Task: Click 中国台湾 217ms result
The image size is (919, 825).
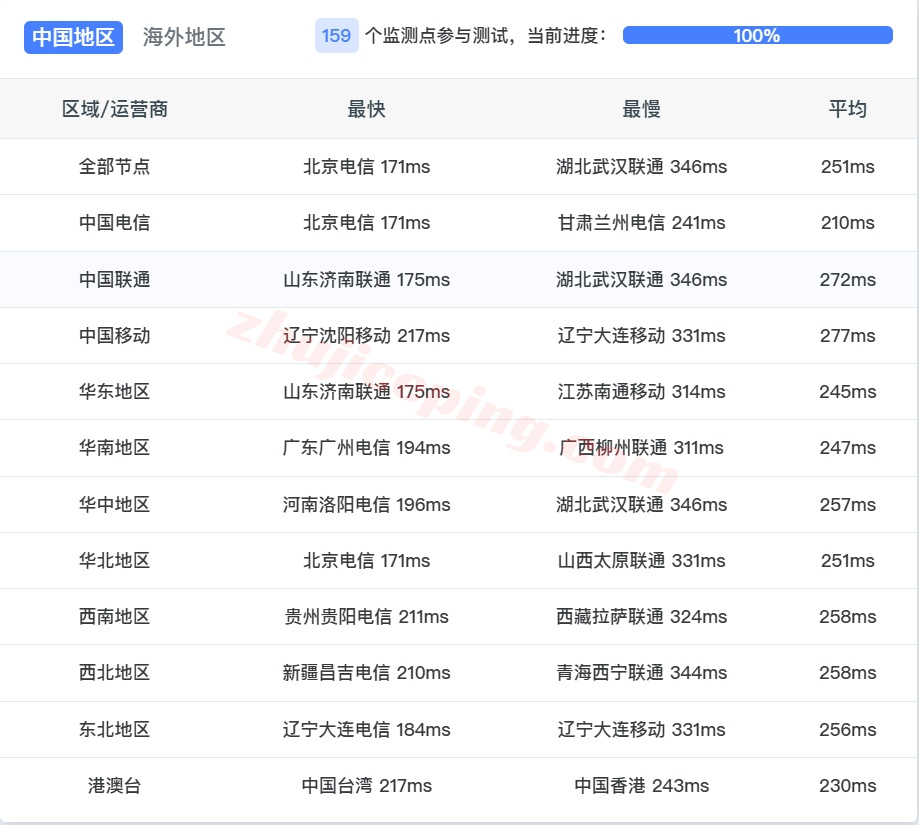Action: pyautogui.click(x=367, y=786)
